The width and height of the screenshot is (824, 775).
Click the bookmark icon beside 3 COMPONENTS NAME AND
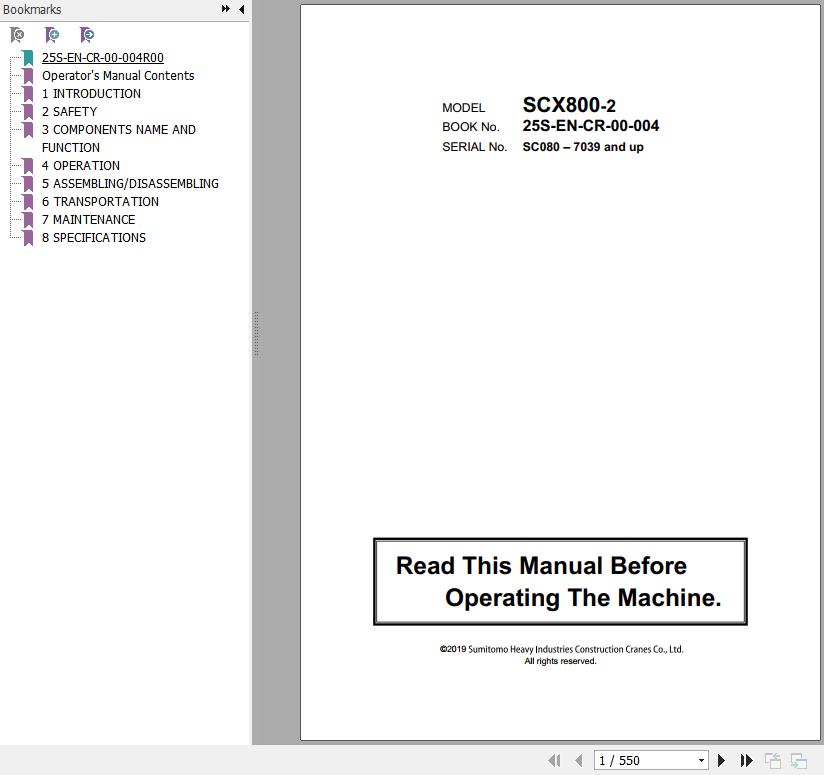point(28,130)
